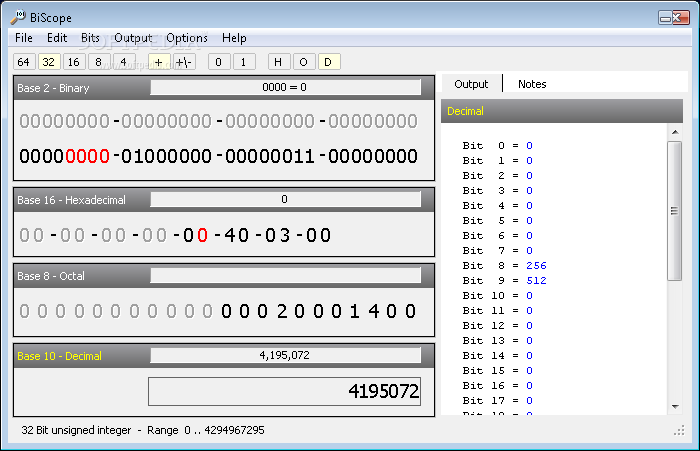The width and height of the screenshot is (700, 451).
Task: Switch output to Hex with H button
Action: [279, 62]
